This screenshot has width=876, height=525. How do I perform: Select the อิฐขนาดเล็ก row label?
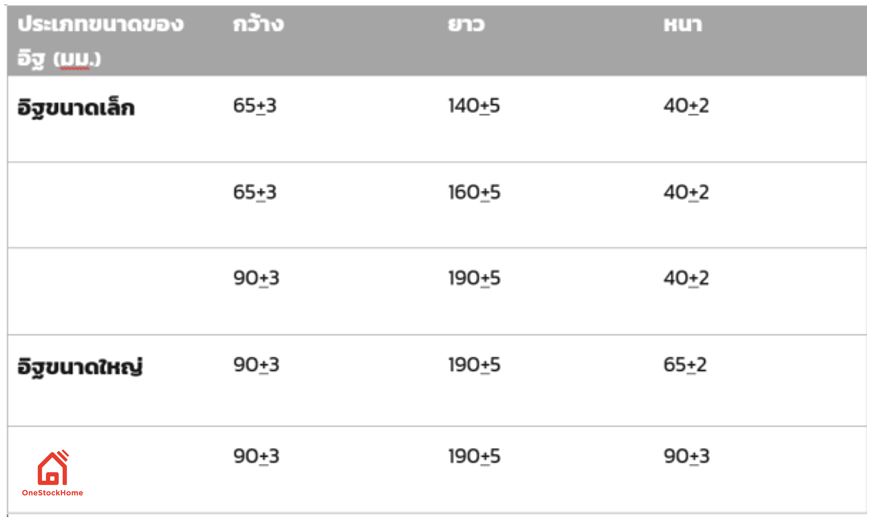pyautogui.click(x=76, y=108)
